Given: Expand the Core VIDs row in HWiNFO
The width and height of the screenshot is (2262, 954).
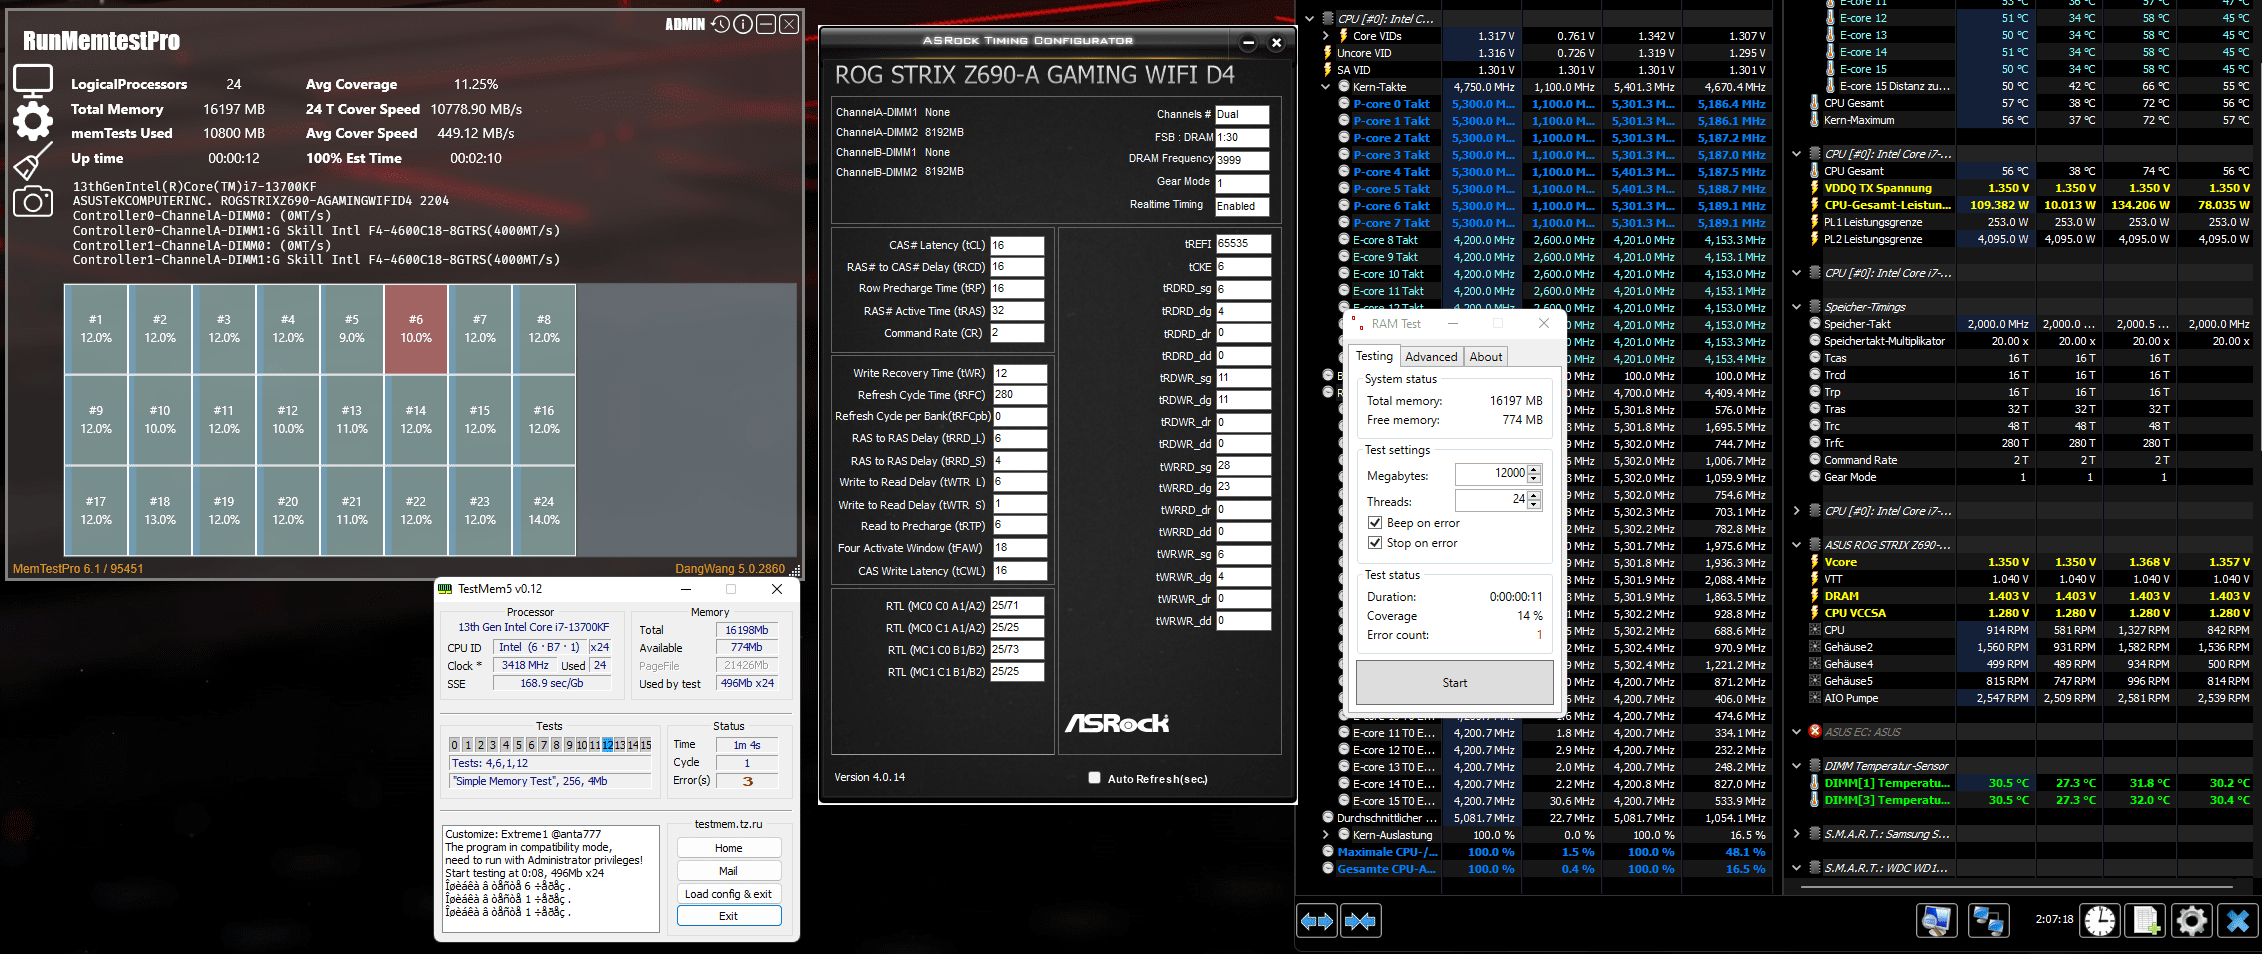Looking at the screenshot, I should (1326, 36).
